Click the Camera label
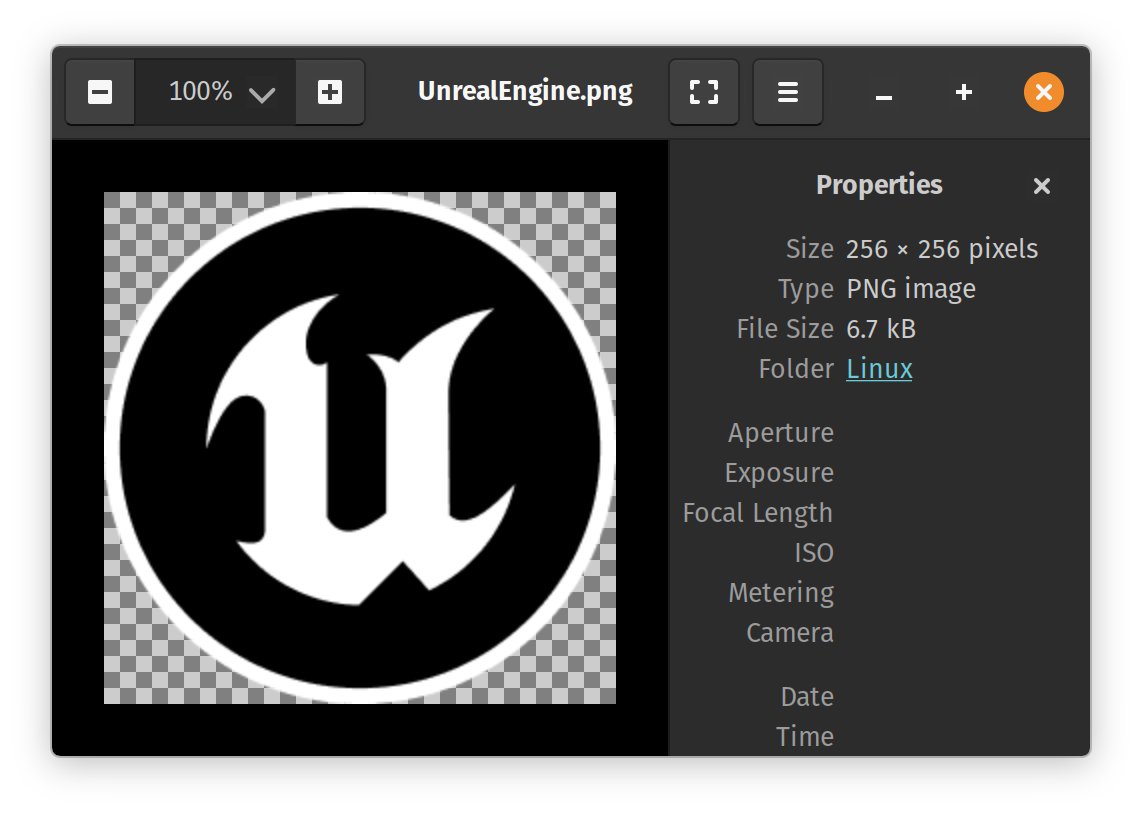 pyautogui.click(x=789, y=633)
